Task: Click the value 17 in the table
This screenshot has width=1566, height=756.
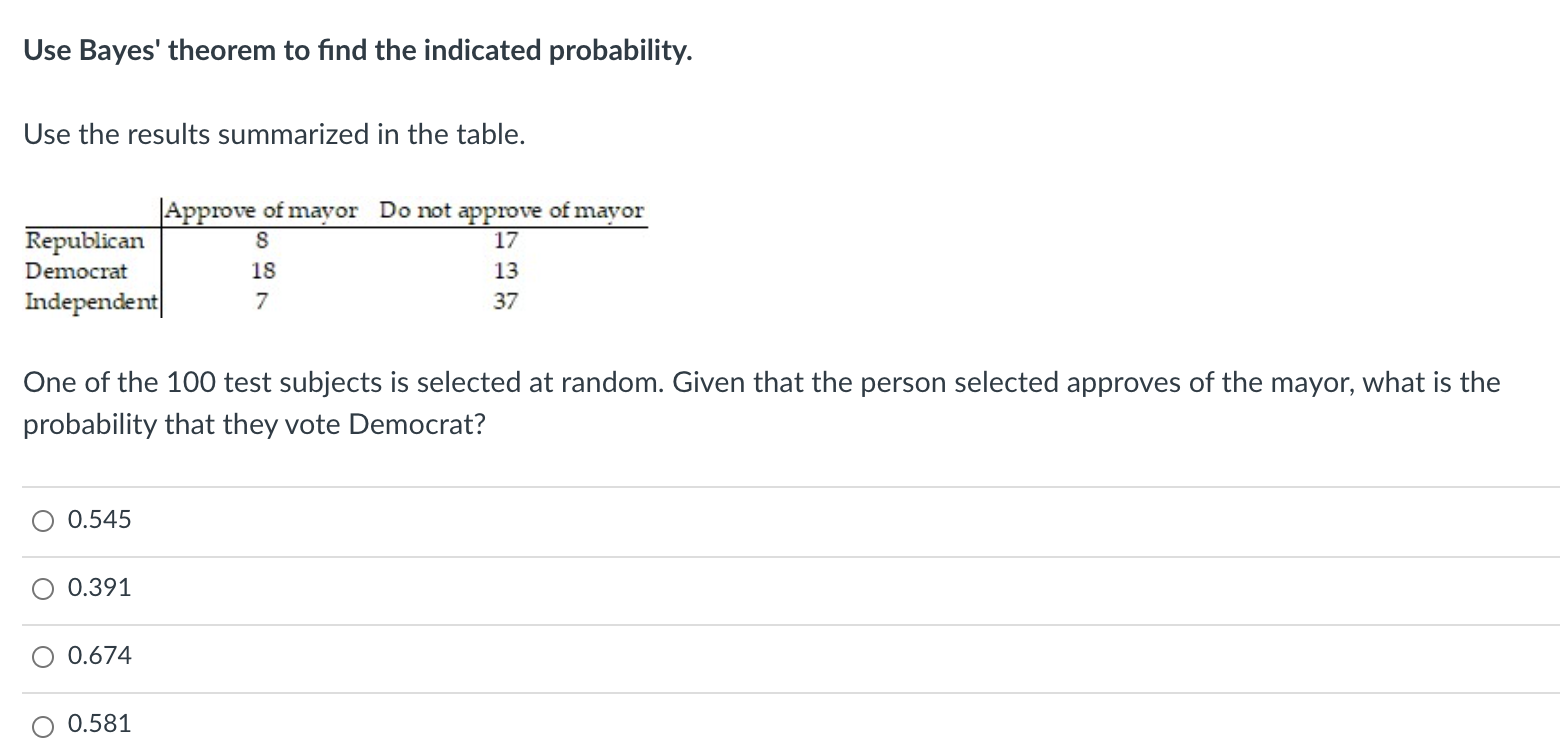Action: coord(506,241)
